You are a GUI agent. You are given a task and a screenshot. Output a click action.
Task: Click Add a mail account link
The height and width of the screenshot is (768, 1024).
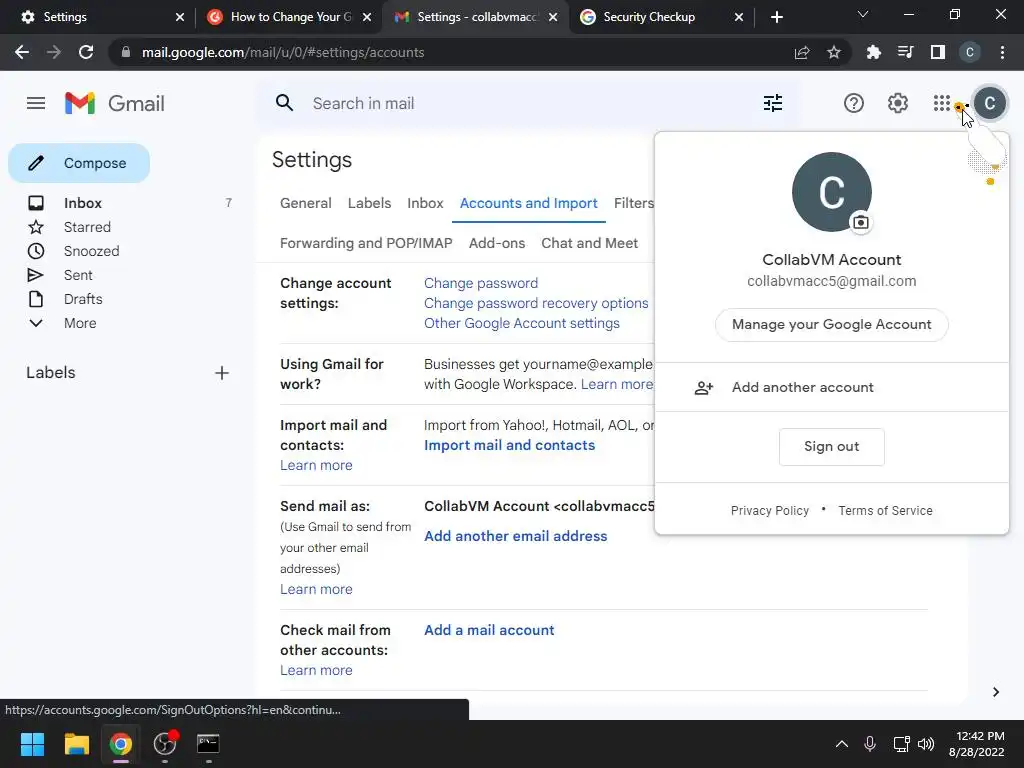488,630
